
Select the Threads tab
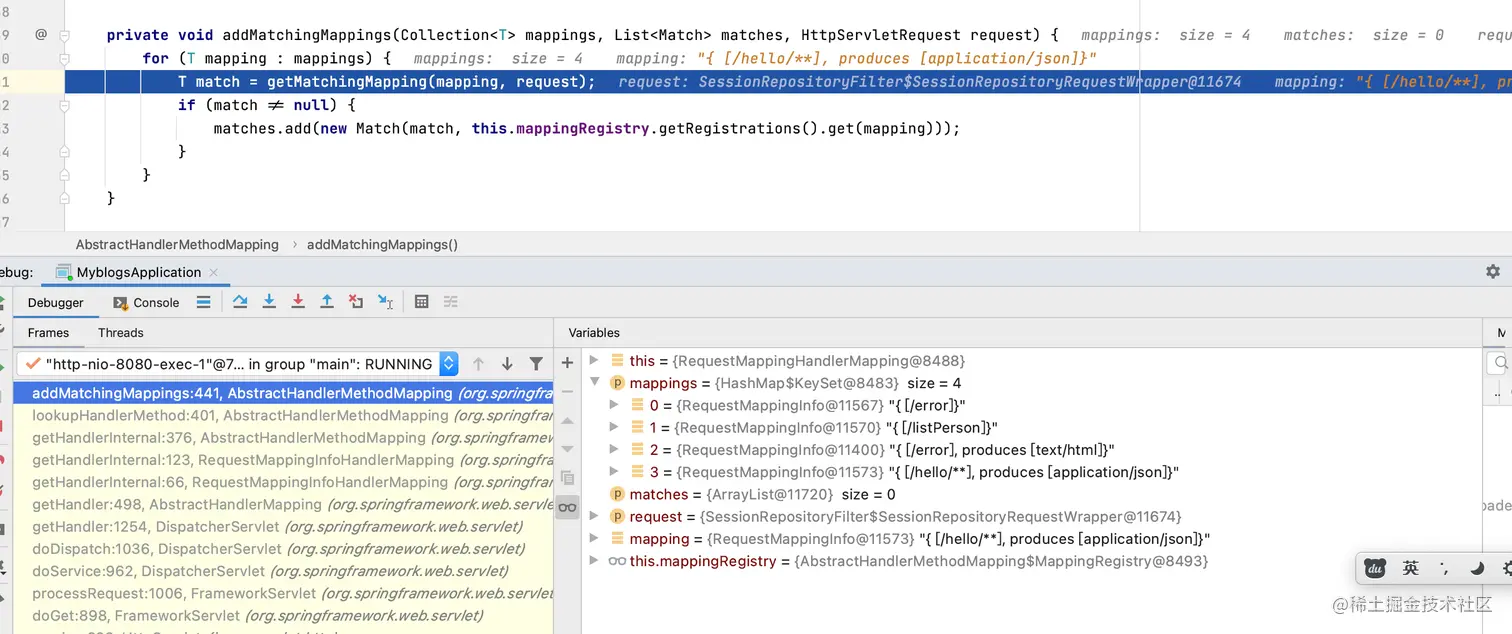point(121,333)
